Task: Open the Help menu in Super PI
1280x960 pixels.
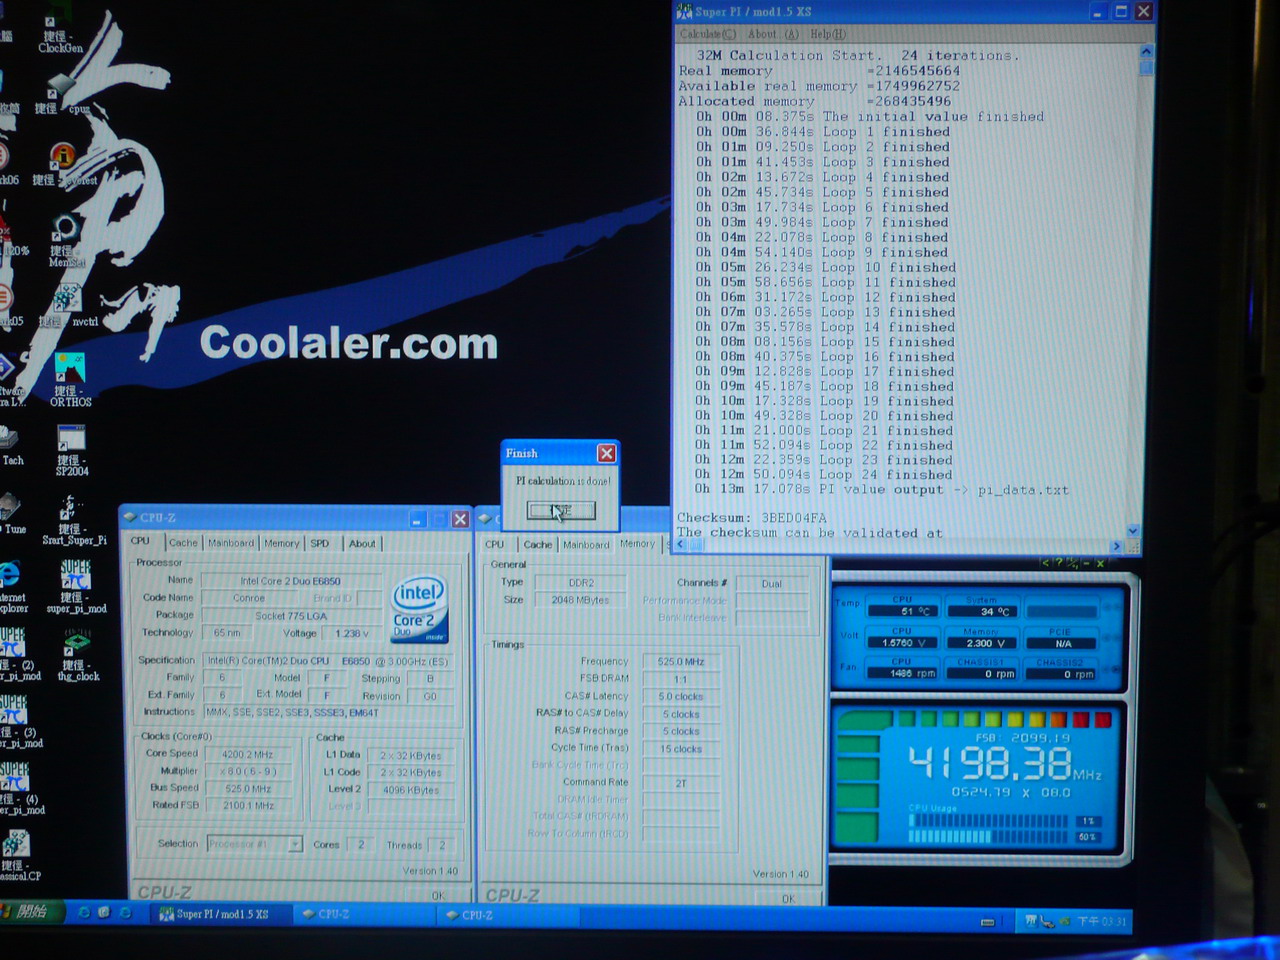Action: [827, 34]
